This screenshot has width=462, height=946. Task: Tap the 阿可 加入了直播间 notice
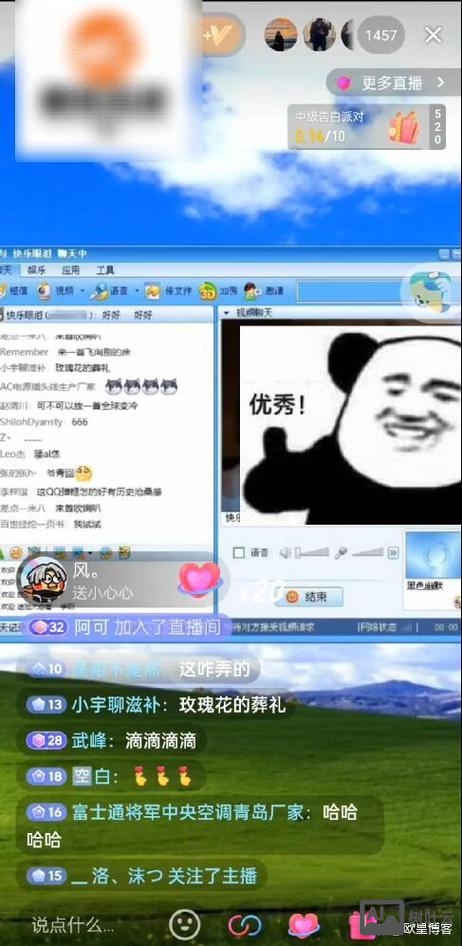click(x=127, y=627)
